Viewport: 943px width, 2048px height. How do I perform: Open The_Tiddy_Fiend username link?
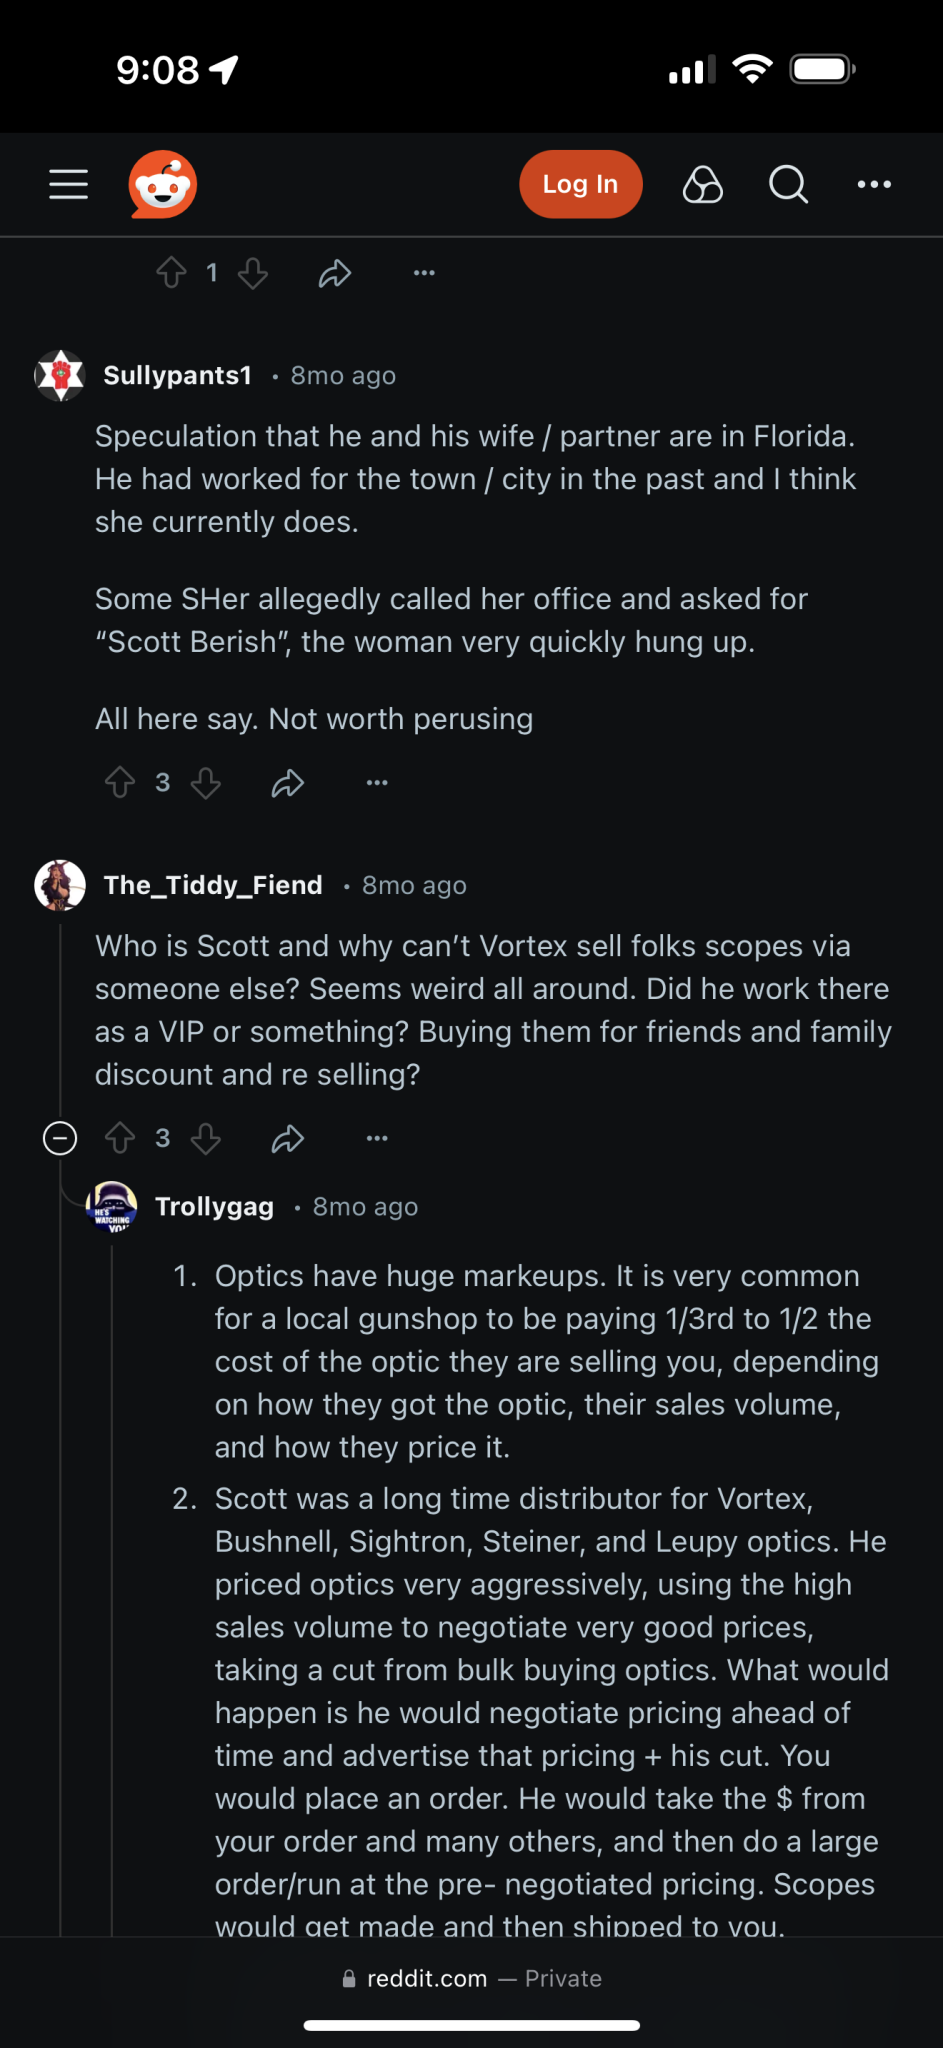coord(213,885)
